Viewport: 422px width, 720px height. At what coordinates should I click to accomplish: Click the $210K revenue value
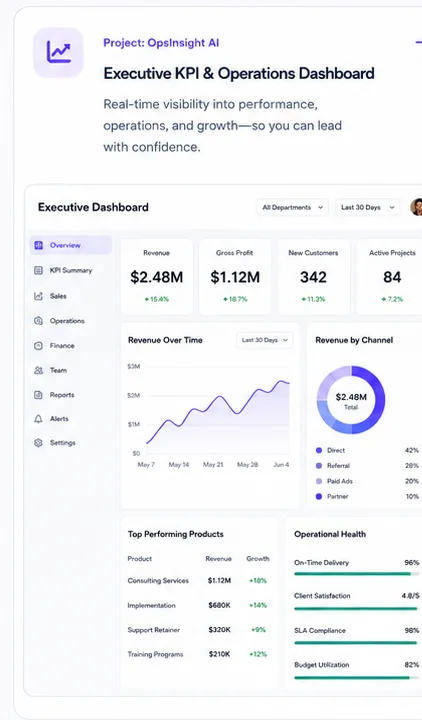pyautogui.click(x=219, y=654)
